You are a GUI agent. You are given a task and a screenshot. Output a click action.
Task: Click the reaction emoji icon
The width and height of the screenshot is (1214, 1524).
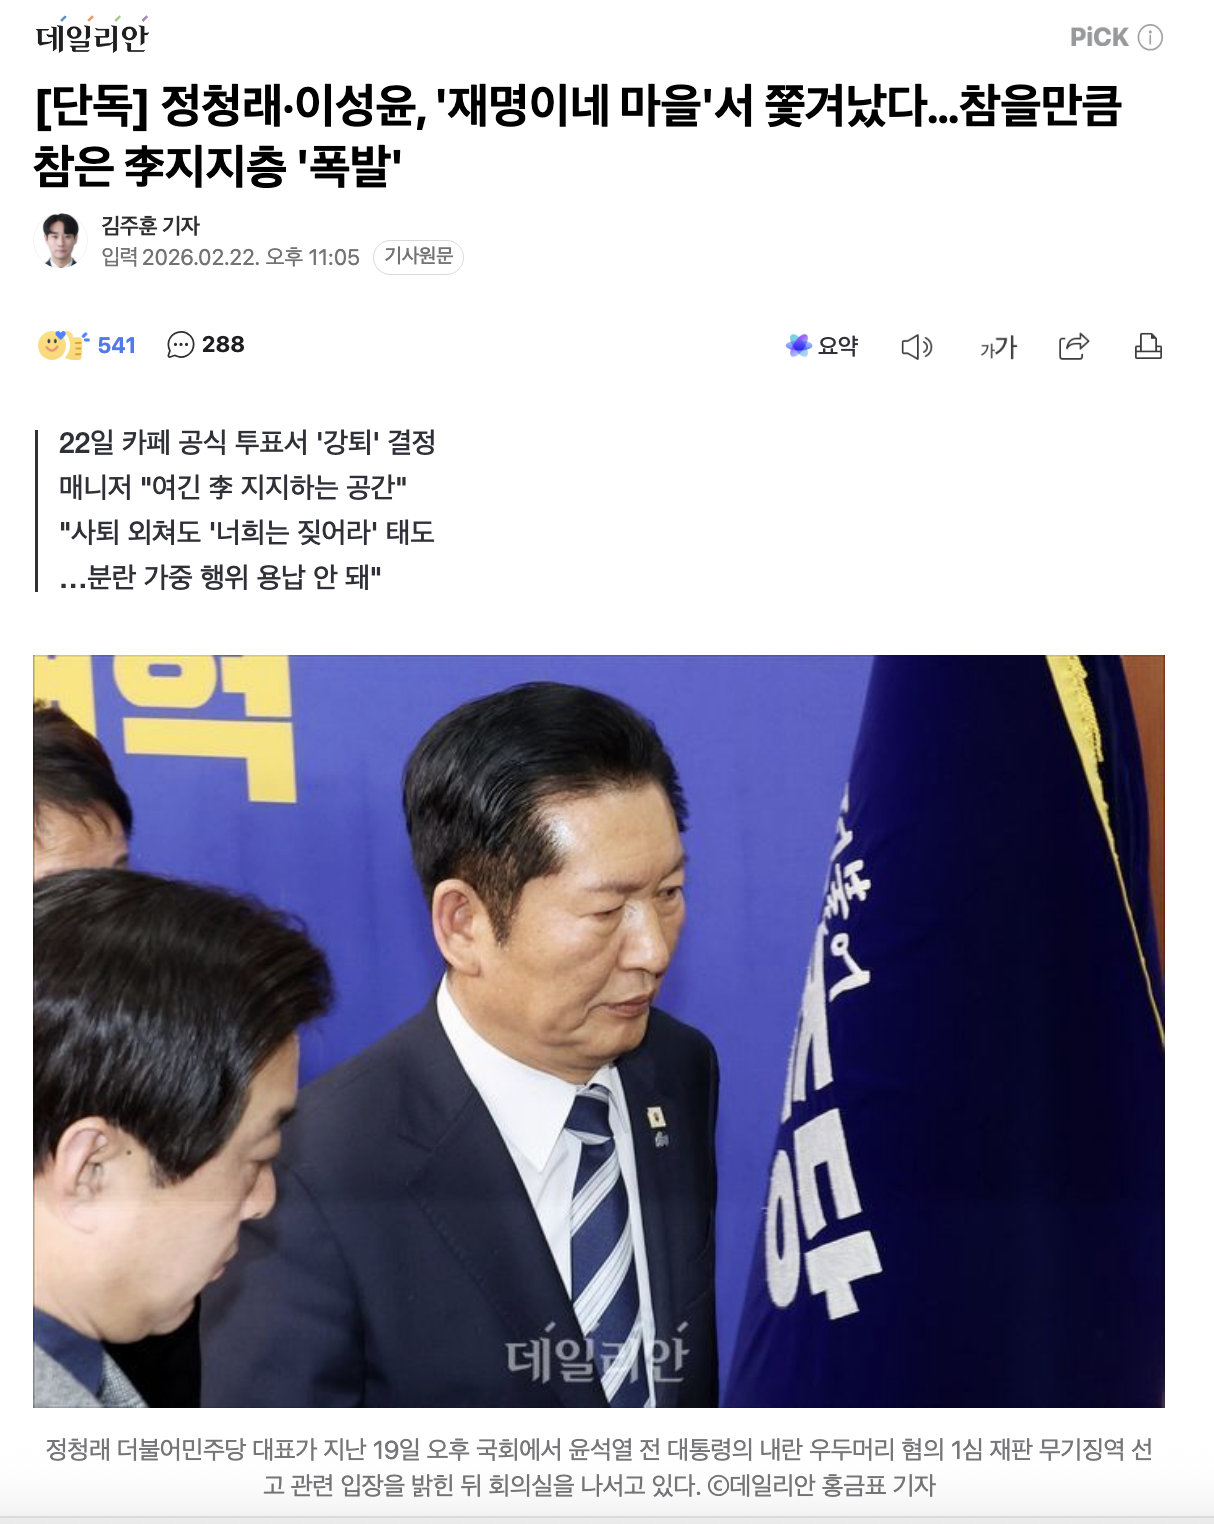pyautogui.click(x=64, y=345)
